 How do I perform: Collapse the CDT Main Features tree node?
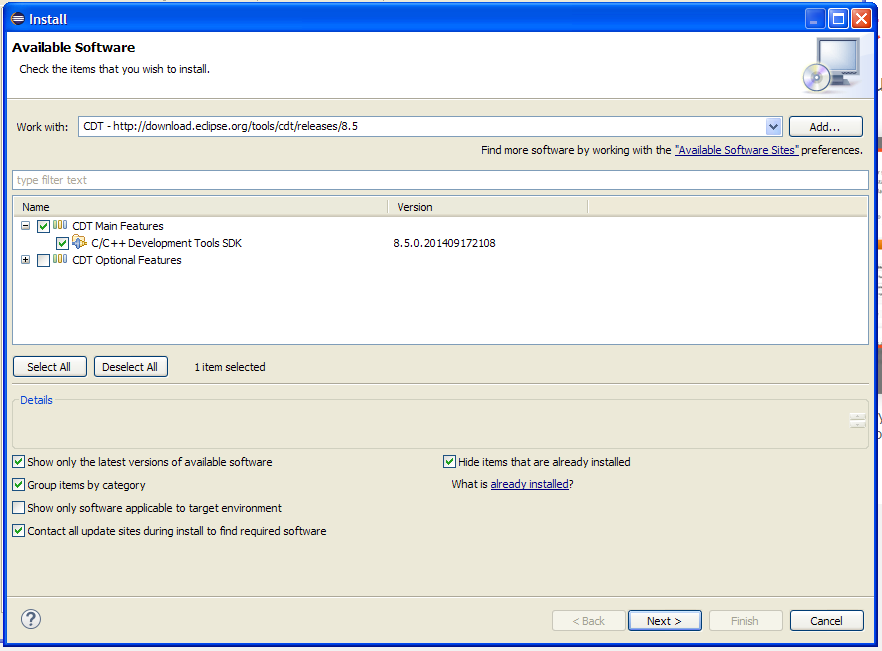coord(25,226)
